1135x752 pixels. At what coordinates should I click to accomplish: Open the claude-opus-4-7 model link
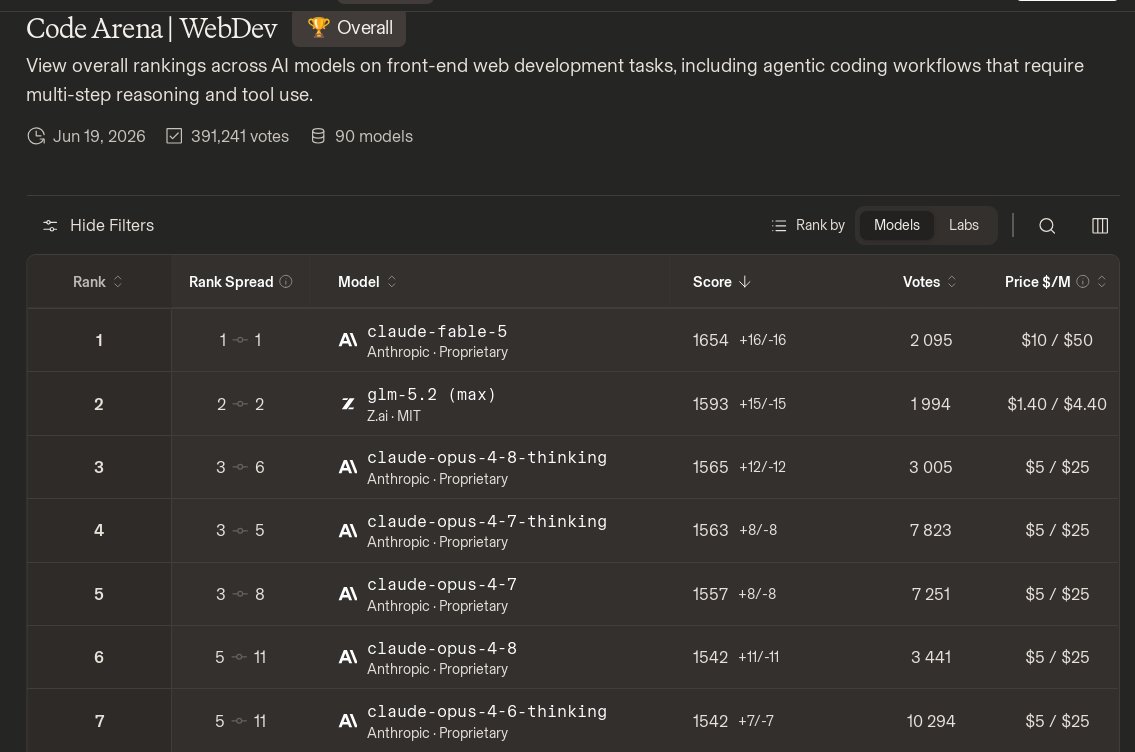pyautogui.click(x=442, y=585)
